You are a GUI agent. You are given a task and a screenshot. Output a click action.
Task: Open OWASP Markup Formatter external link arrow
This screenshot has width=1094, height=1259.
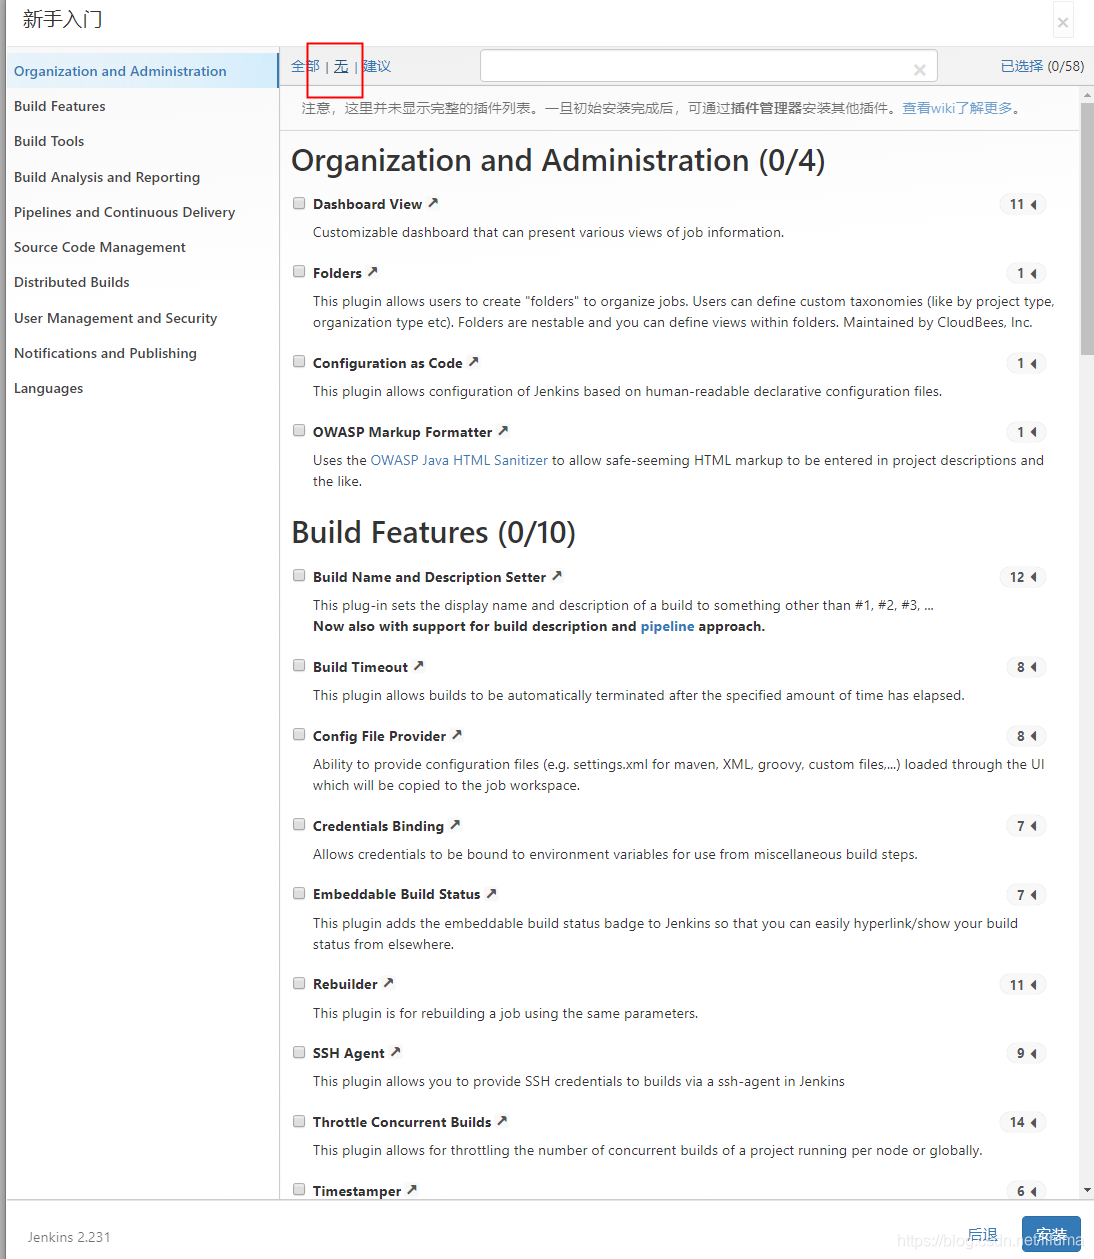coord(503,431)
